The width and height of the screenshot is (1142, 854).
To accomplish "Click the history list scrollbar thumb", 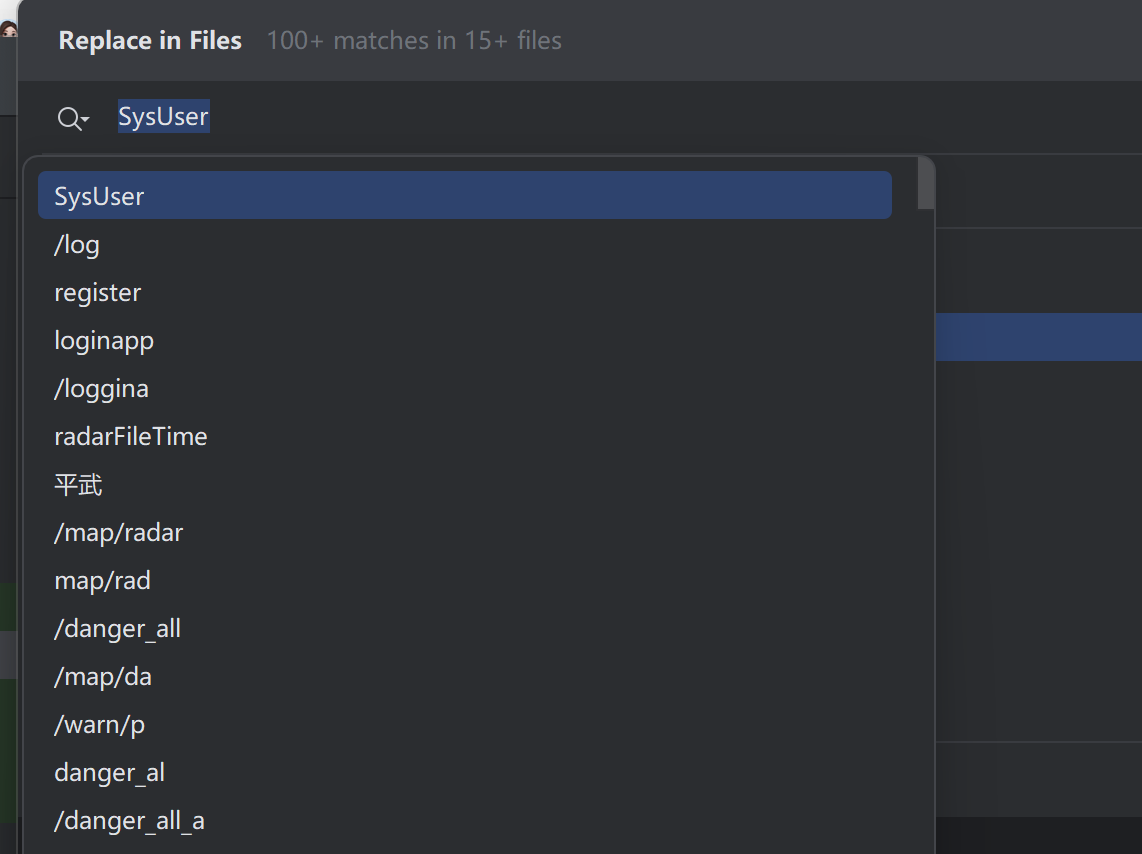I will click(x=926, y=183).
